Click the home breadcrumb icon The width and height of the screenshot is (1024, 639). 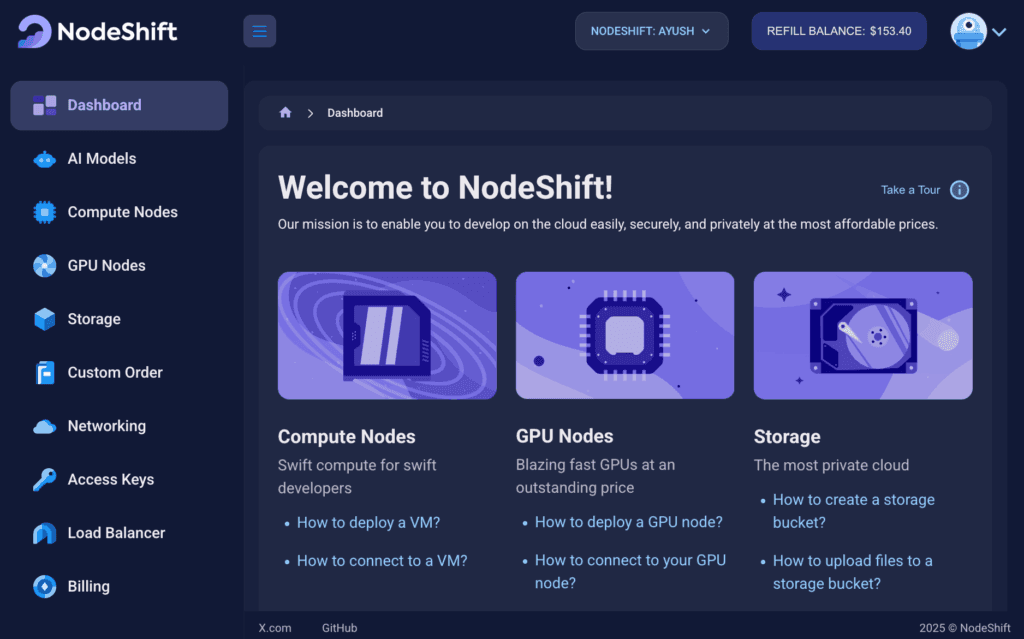point(285,112)
